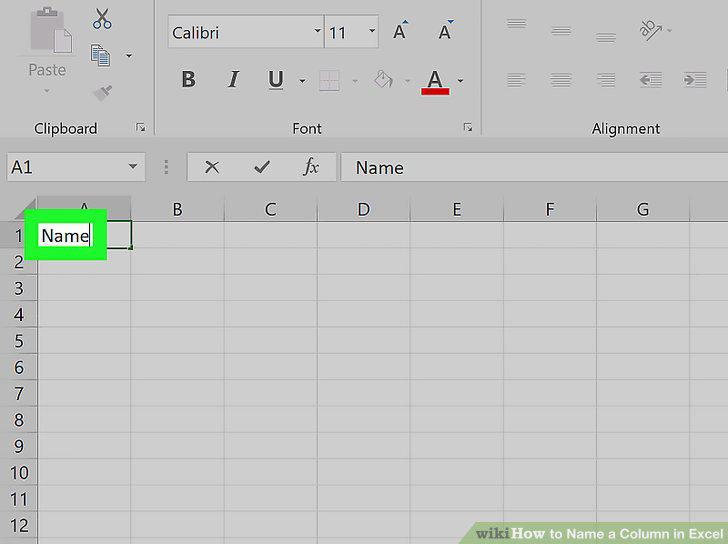This screenshot has height=544, width=728.
Task: Select row 12 header
Action: (19, 525)
